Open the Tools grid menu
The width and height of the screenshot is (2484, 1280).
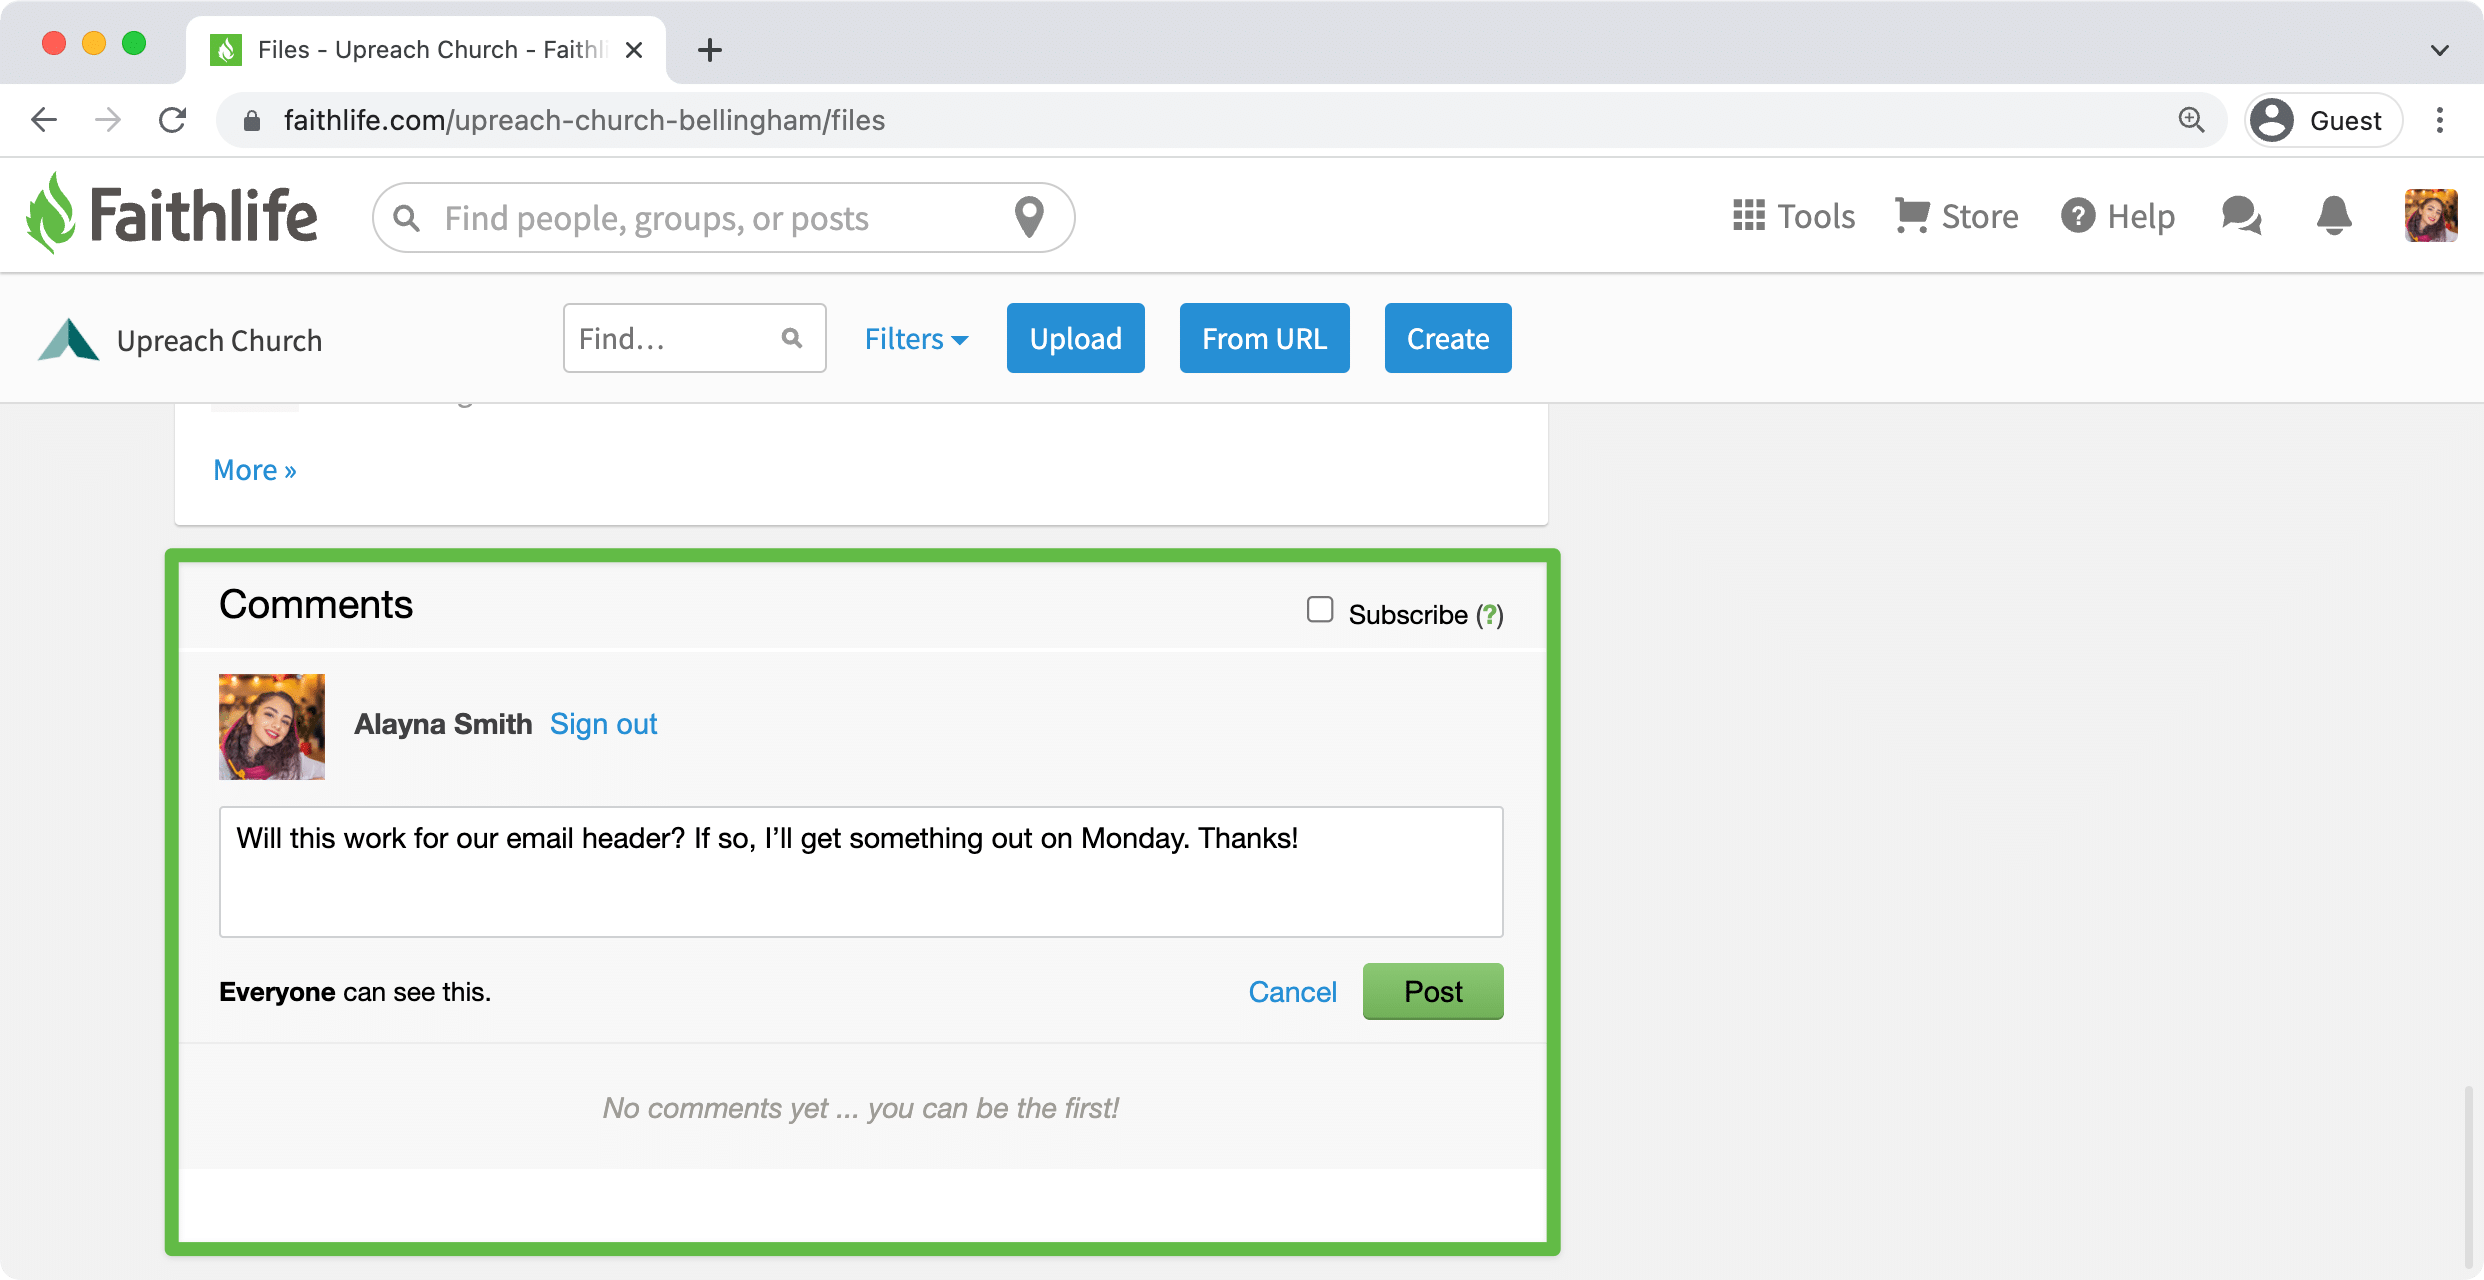1794,216
